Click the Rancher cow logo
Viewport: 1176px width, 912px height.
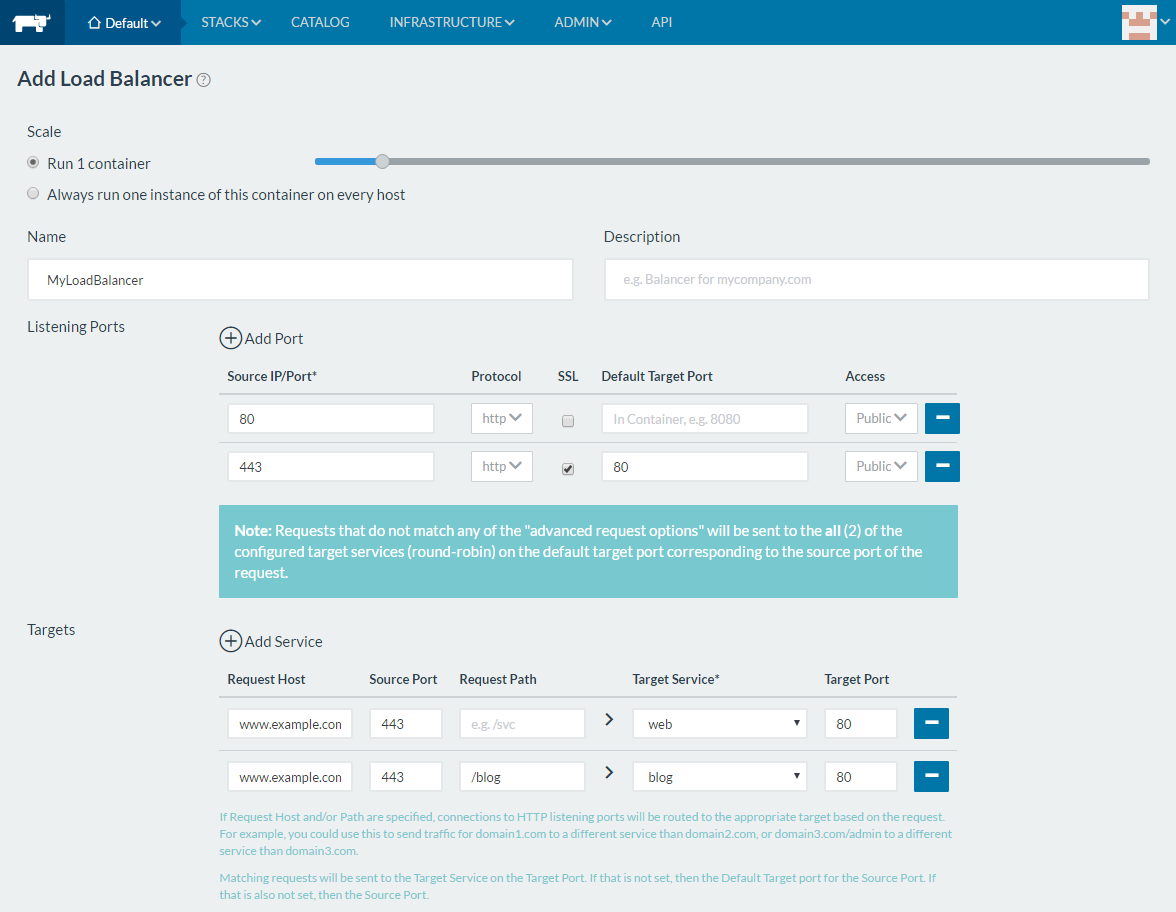[x=31, y=22]
